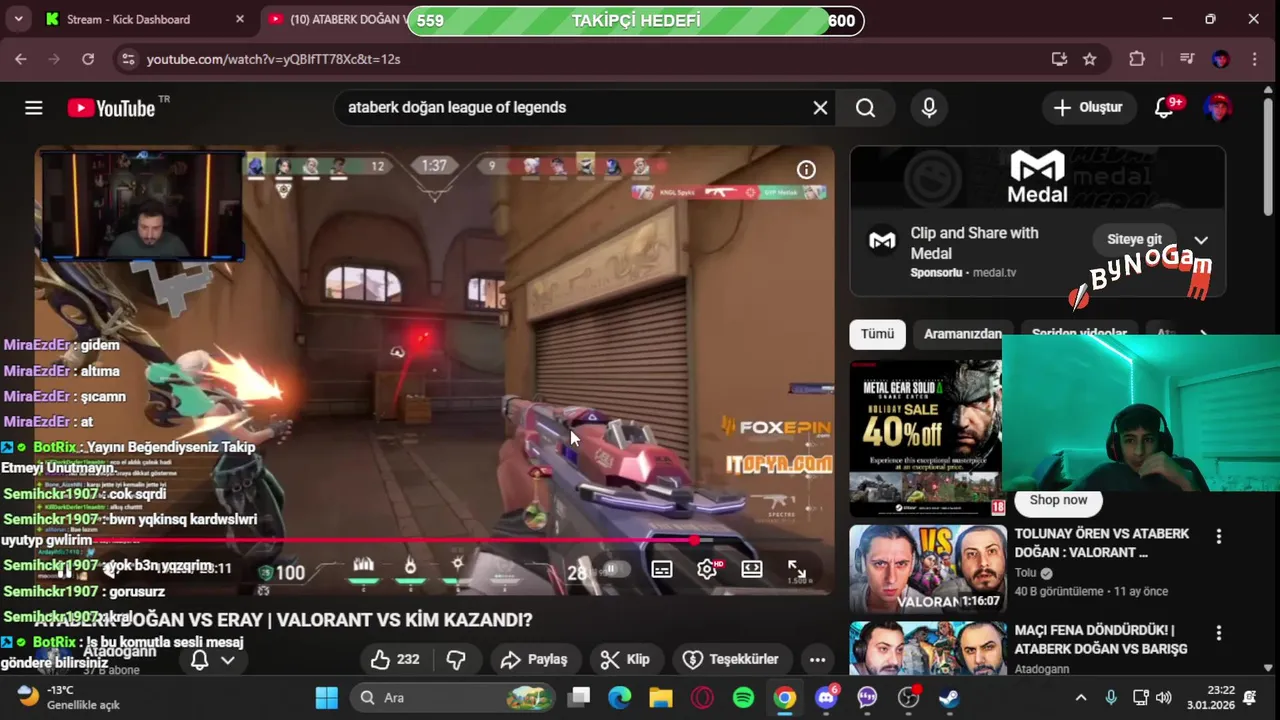Open File Explorer from taskbar
This screenshot has width=1280, height=720.
[x=660, y=697]
